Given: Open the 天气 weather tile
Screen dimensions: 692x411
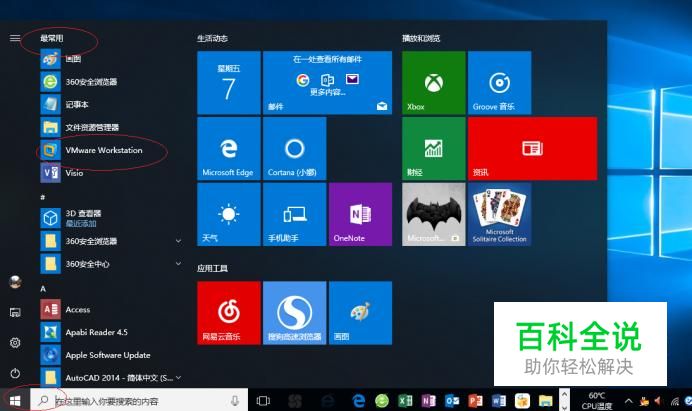Looking at the screenshot, I should (228, 214).
